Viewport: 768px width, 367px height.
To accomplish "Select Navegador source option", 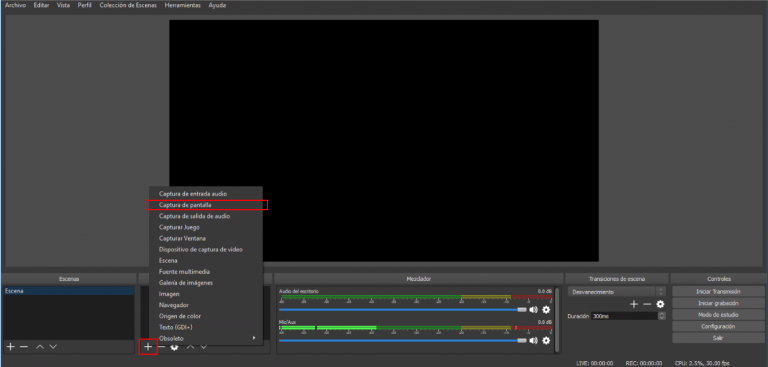I will click(206, 305).
